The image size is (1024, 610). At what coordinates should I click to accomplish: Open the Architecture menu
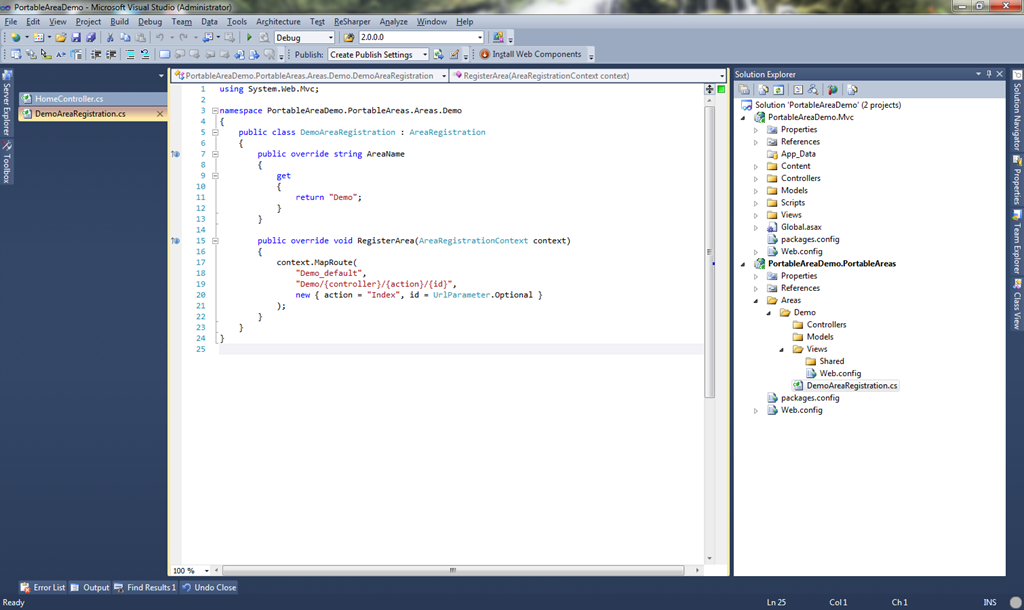point(278,22)
